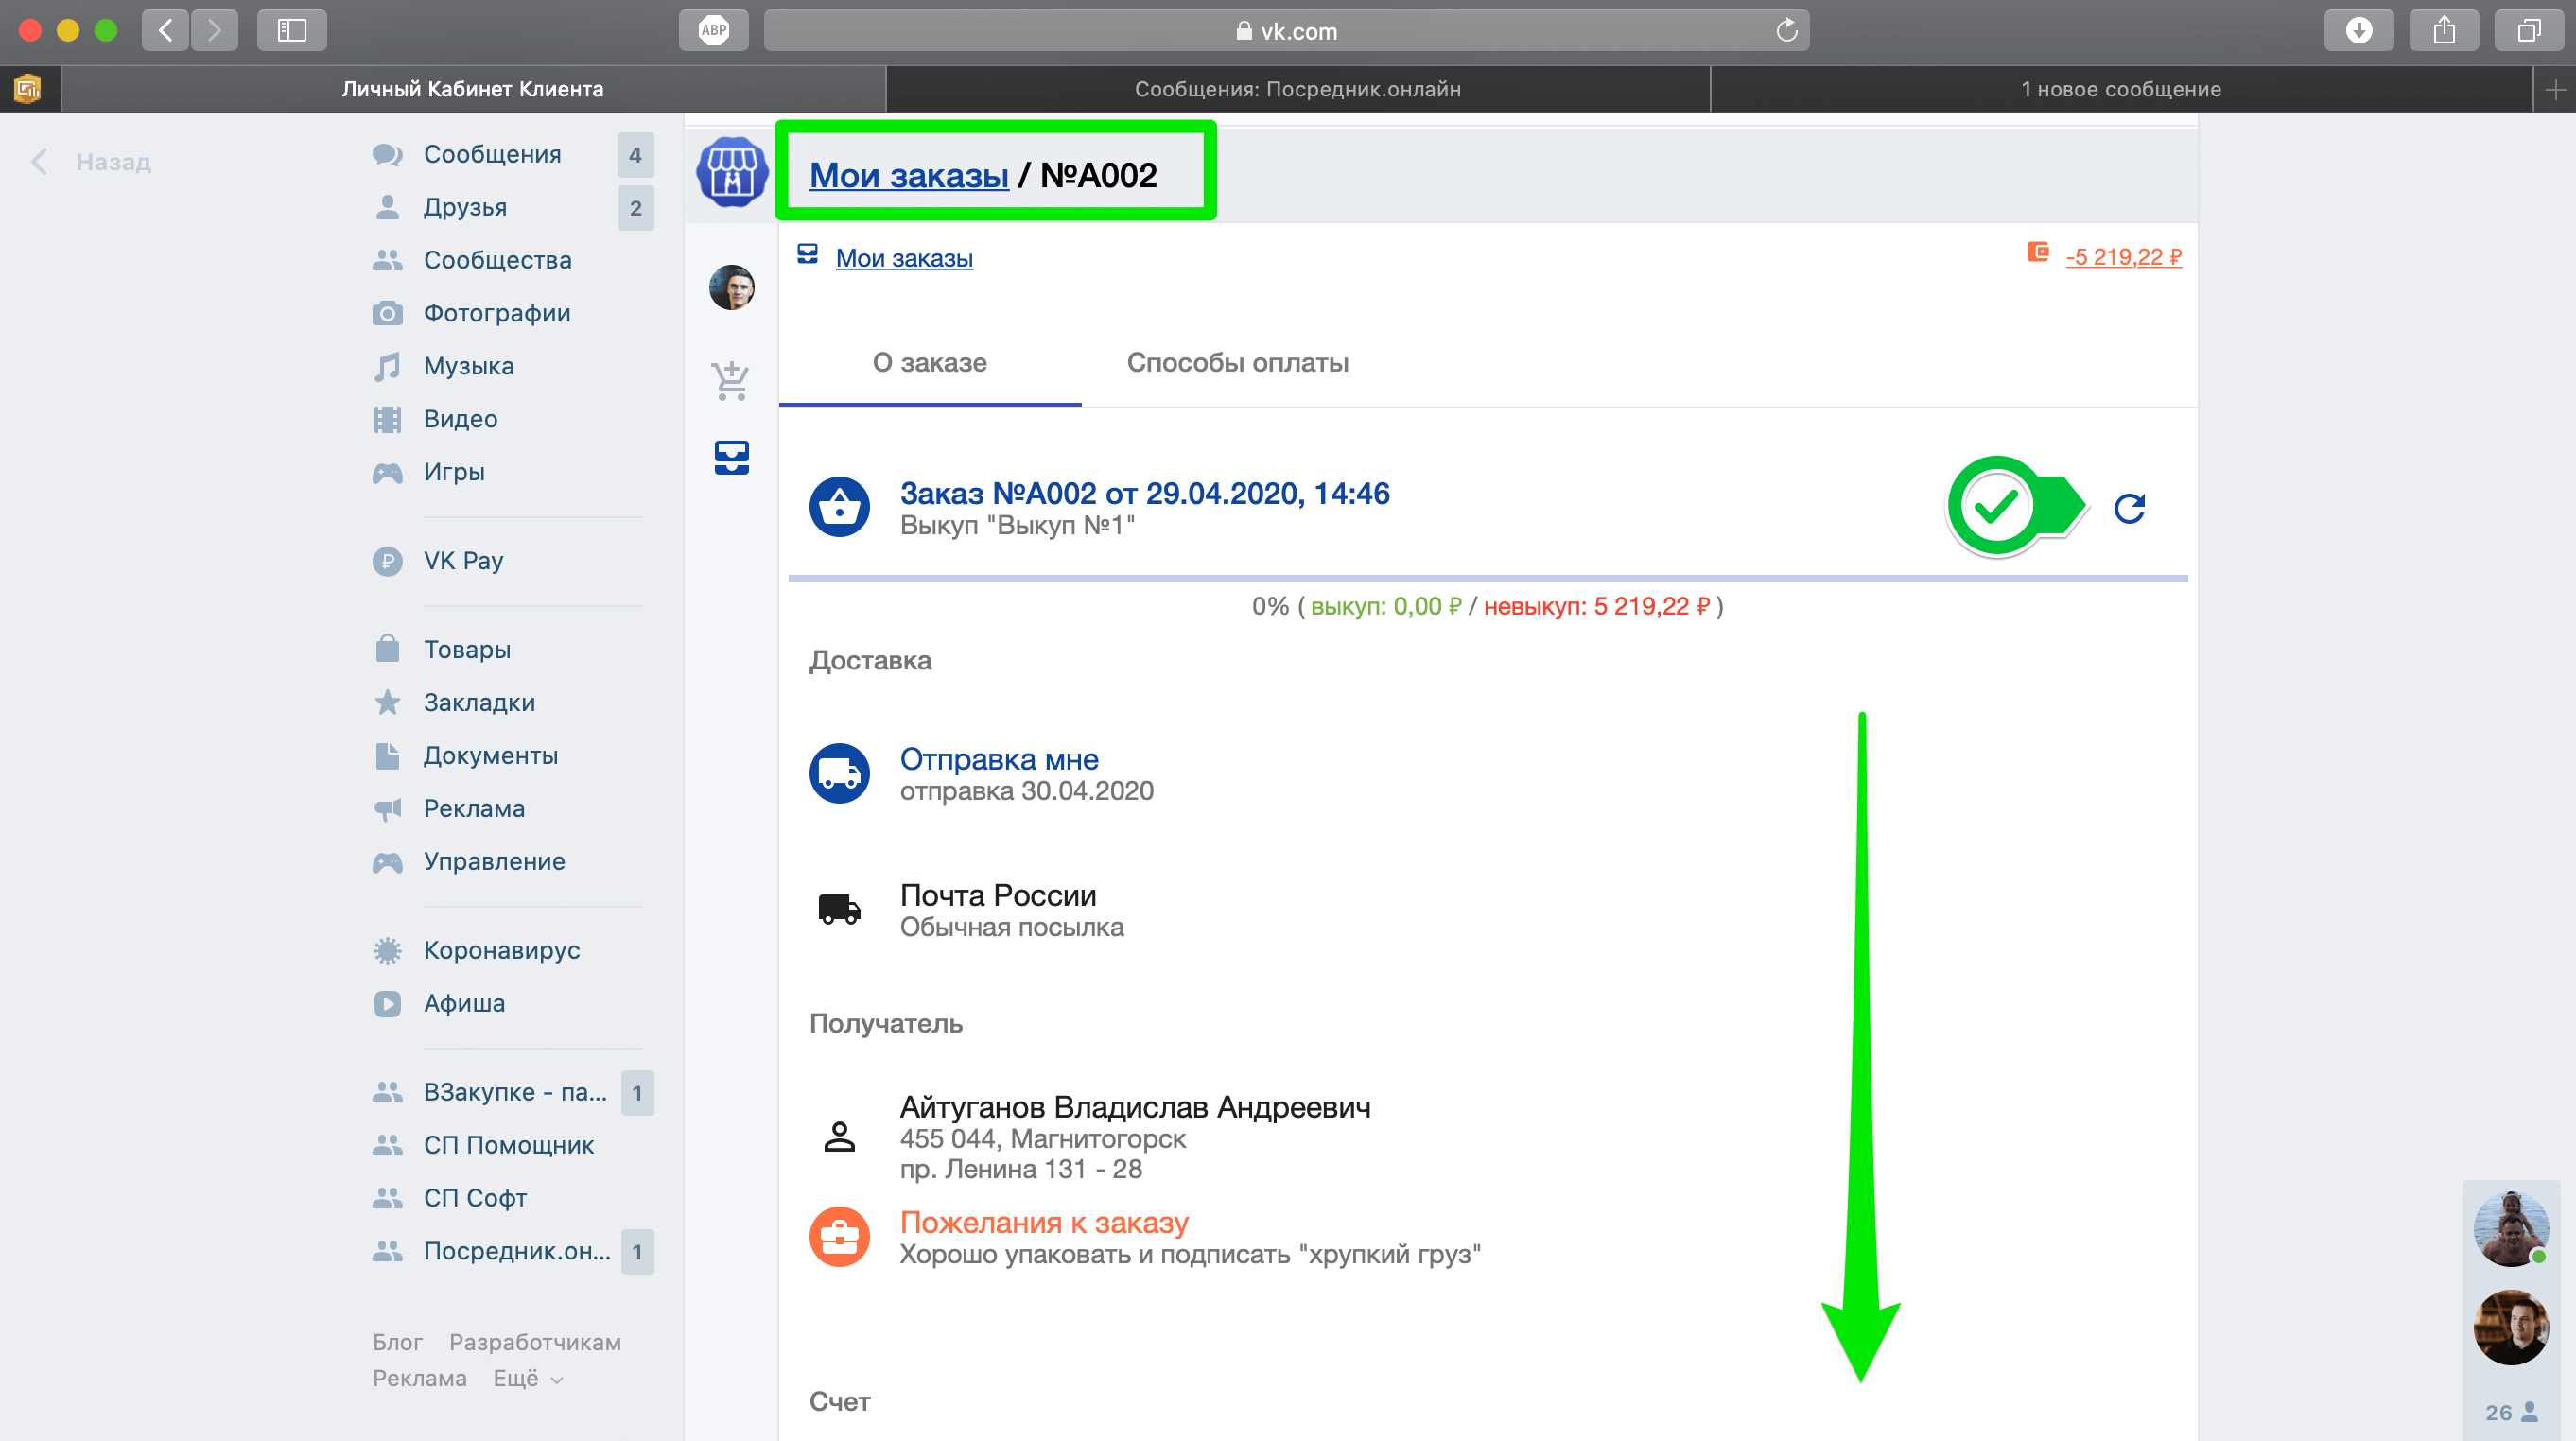This screenshot has height=1441, width=2576.
Task: Click the store logo icon
Action: [731, 173]
